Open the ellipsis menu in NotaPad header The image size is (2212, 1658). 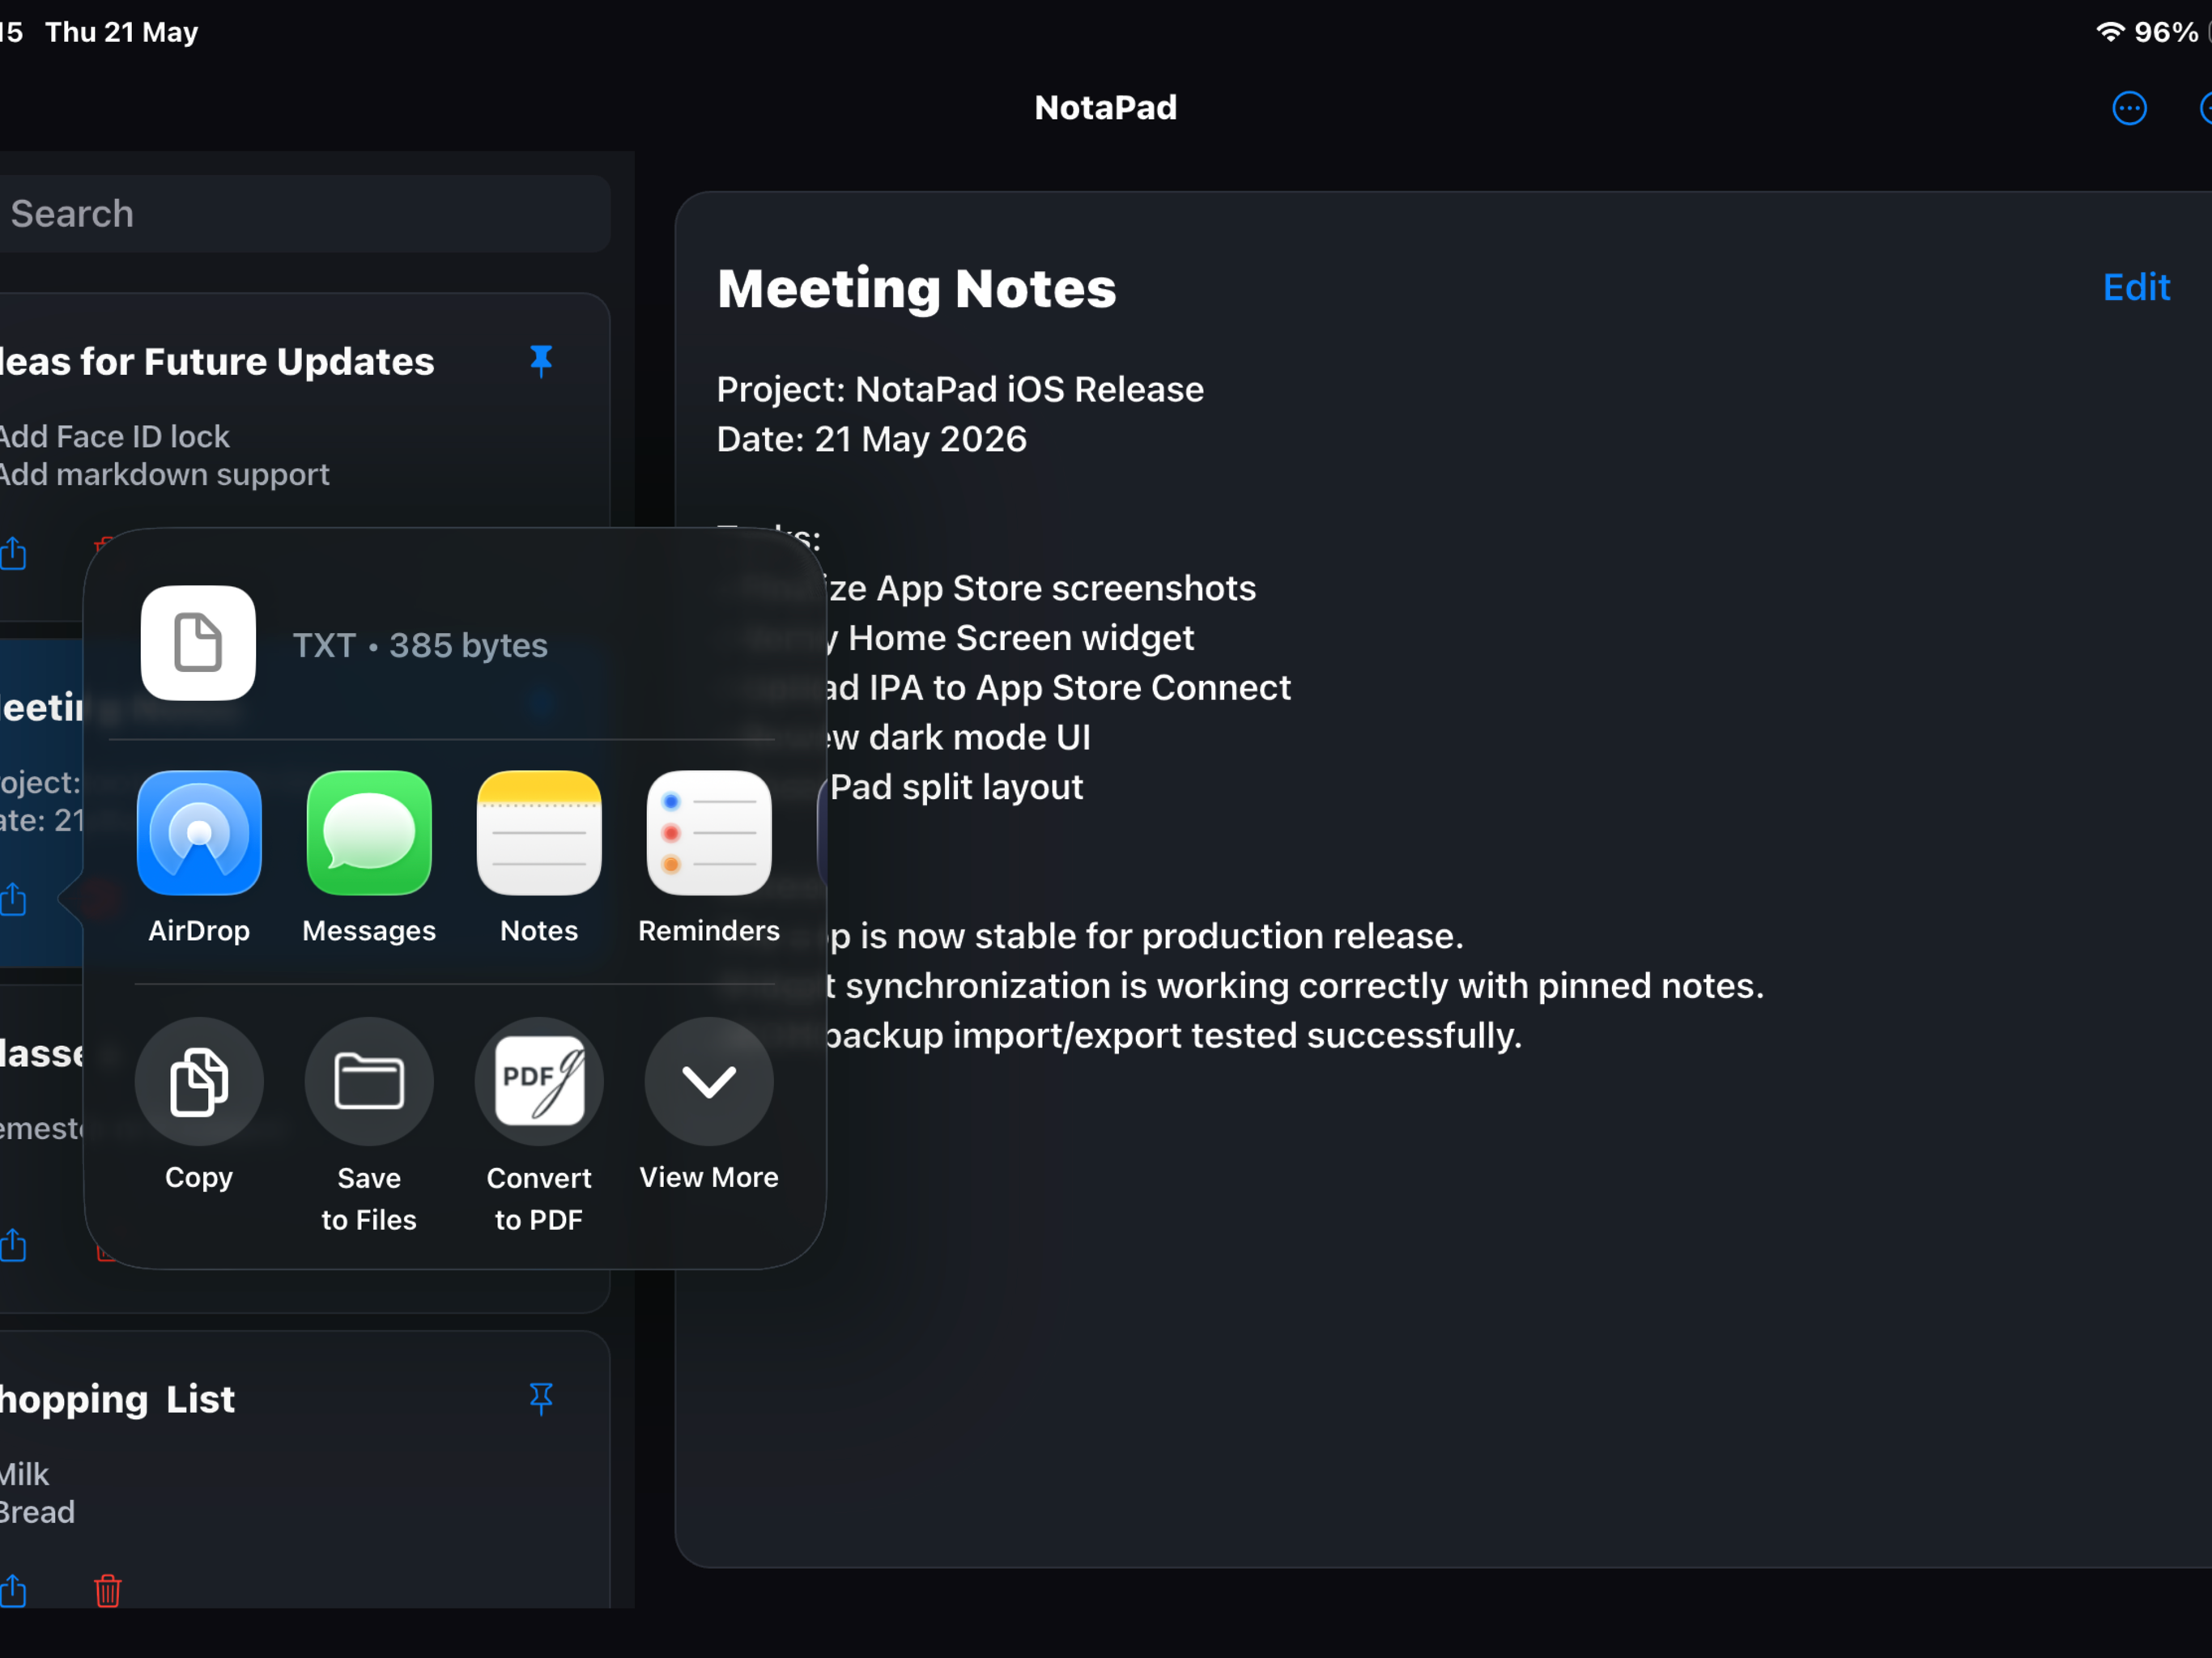click(2129, 108)
